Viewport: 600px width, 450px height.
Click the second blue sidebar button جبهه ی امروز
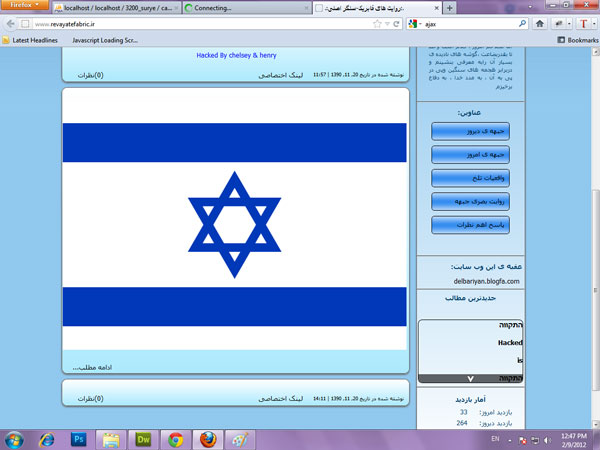[470, 155]
